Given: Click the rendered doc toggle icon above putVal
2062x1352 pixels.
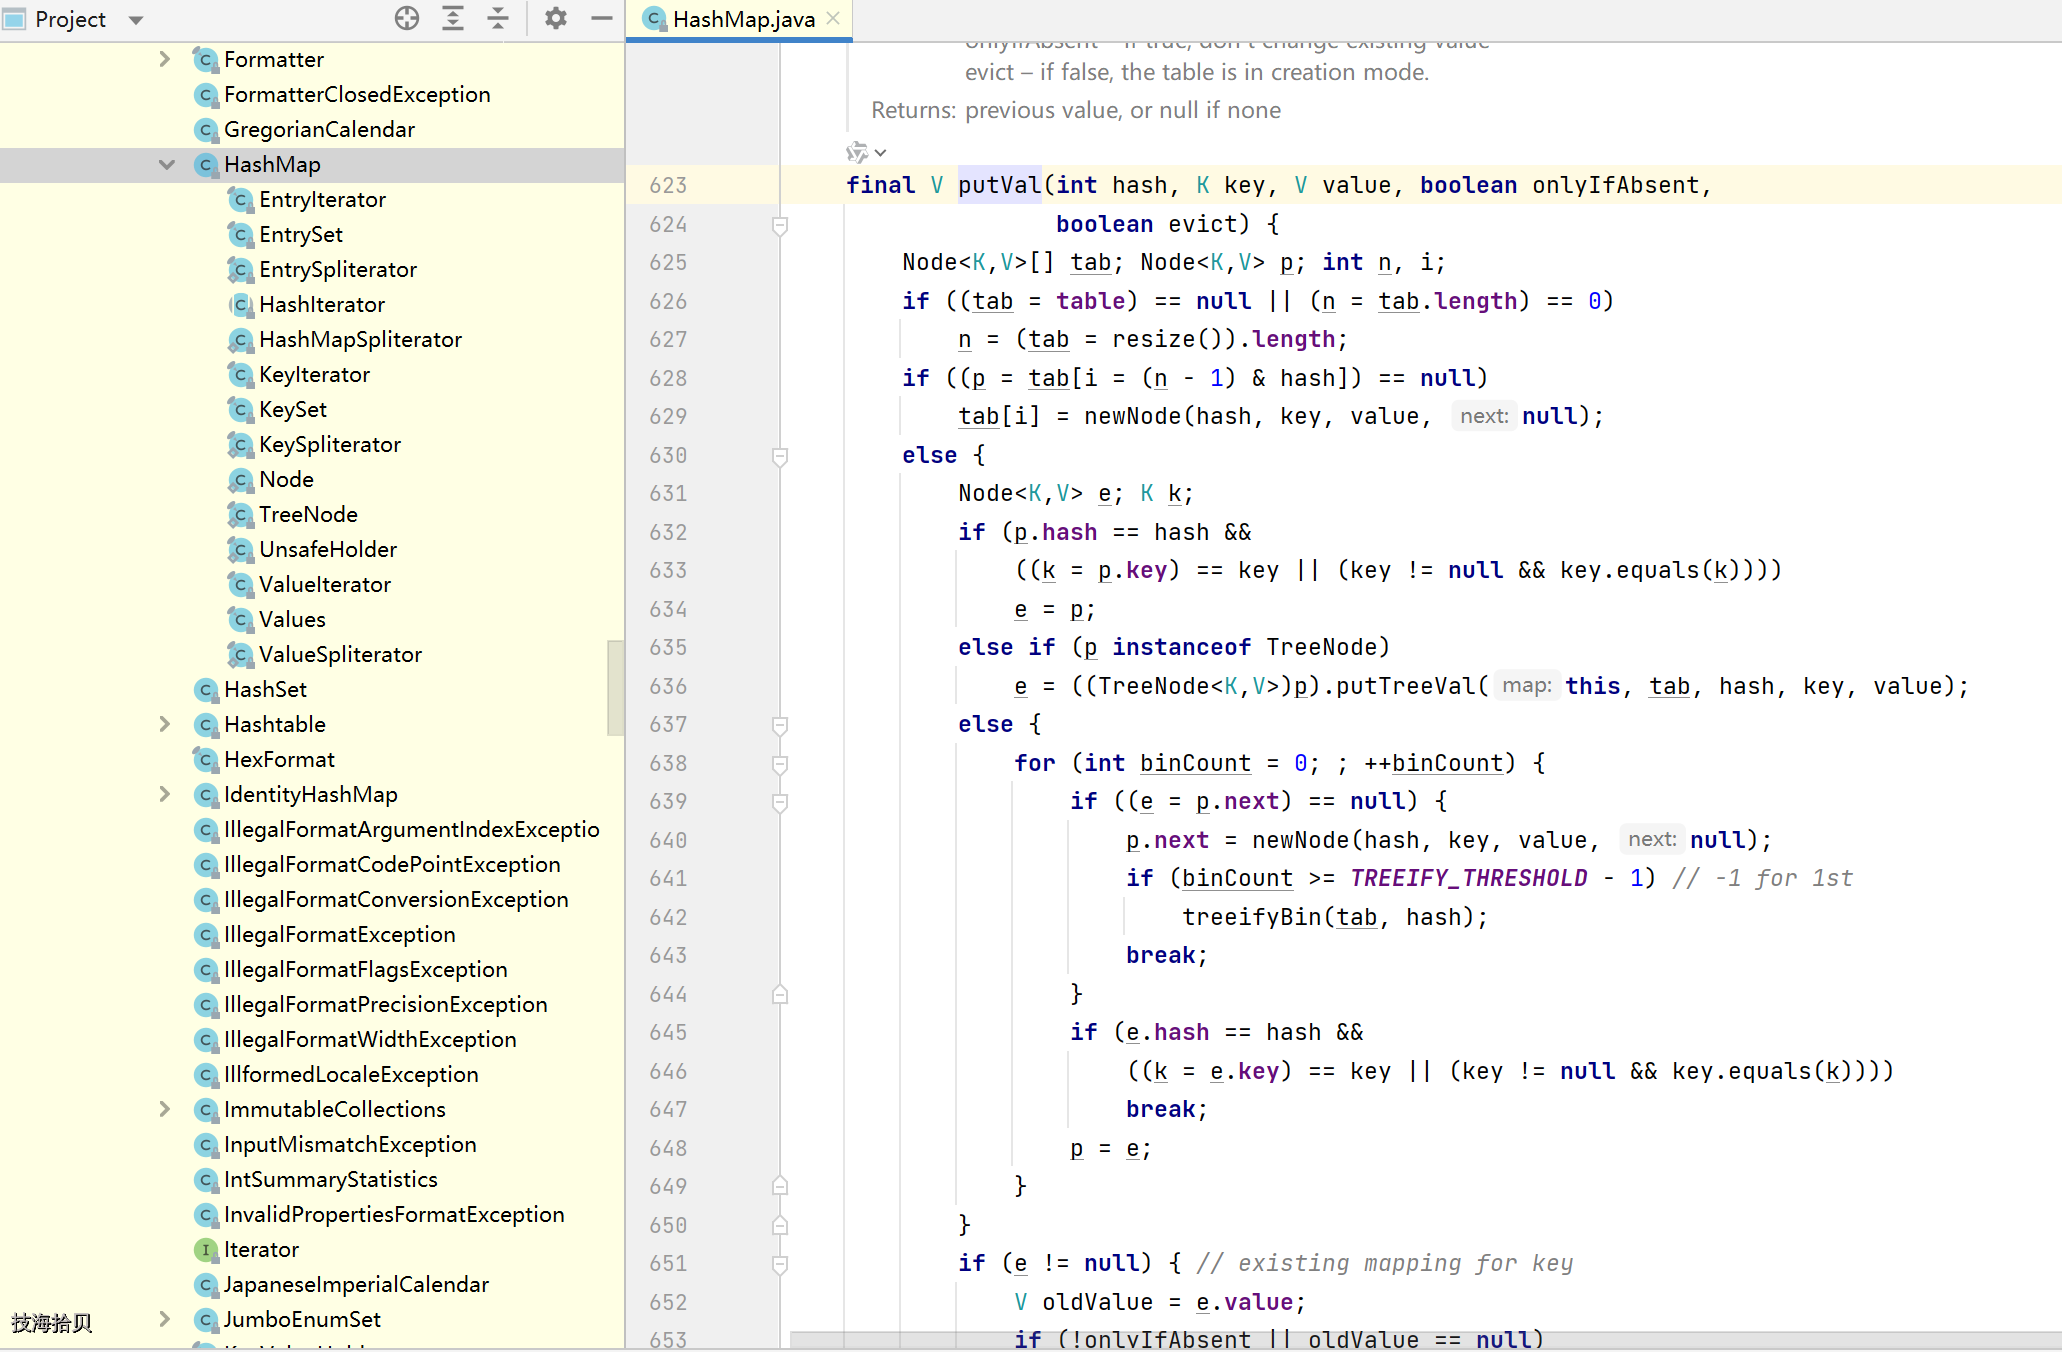Looking at the screenshot, I should click(857, 152).
